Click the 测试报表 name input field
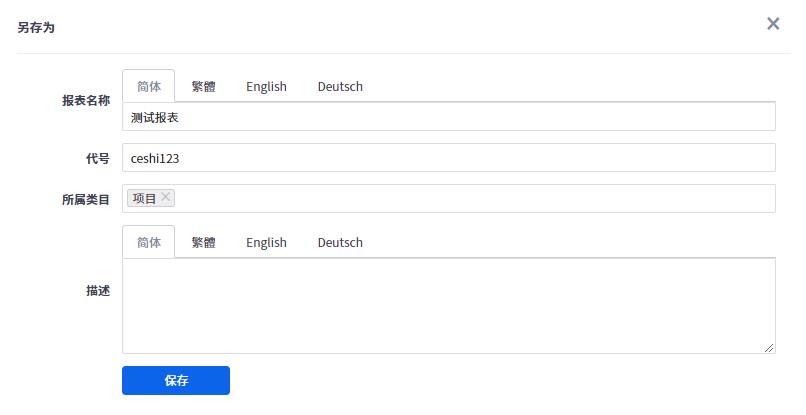Viewport: 806px width, 415px height. tap(448, 117)
